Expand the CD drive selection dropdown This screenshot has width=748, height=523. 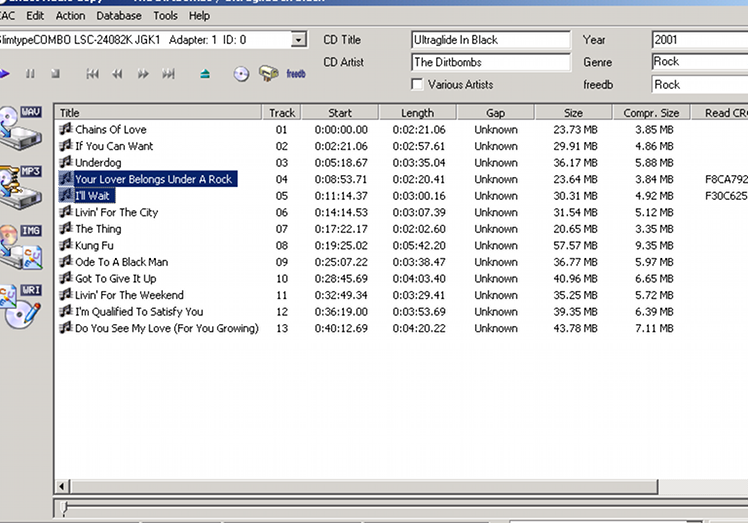299,40
